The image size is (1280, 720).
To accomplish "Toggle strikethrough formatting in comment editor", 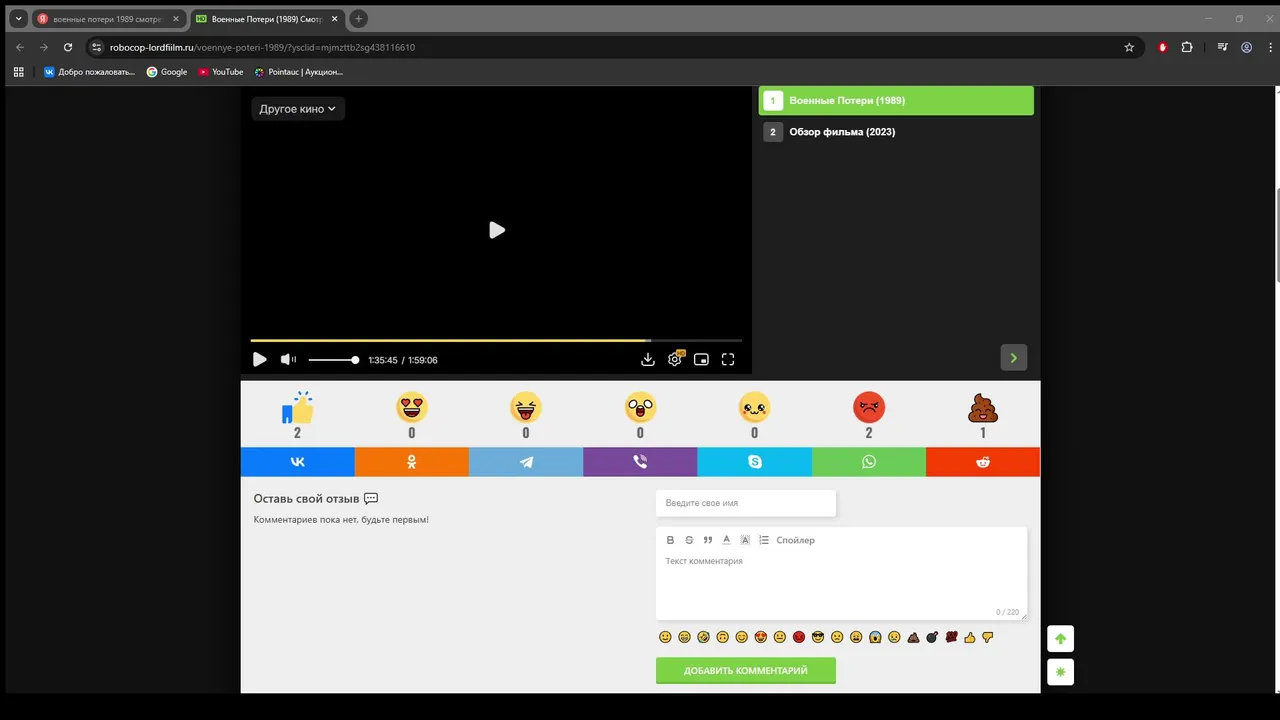I will point(689,540).
